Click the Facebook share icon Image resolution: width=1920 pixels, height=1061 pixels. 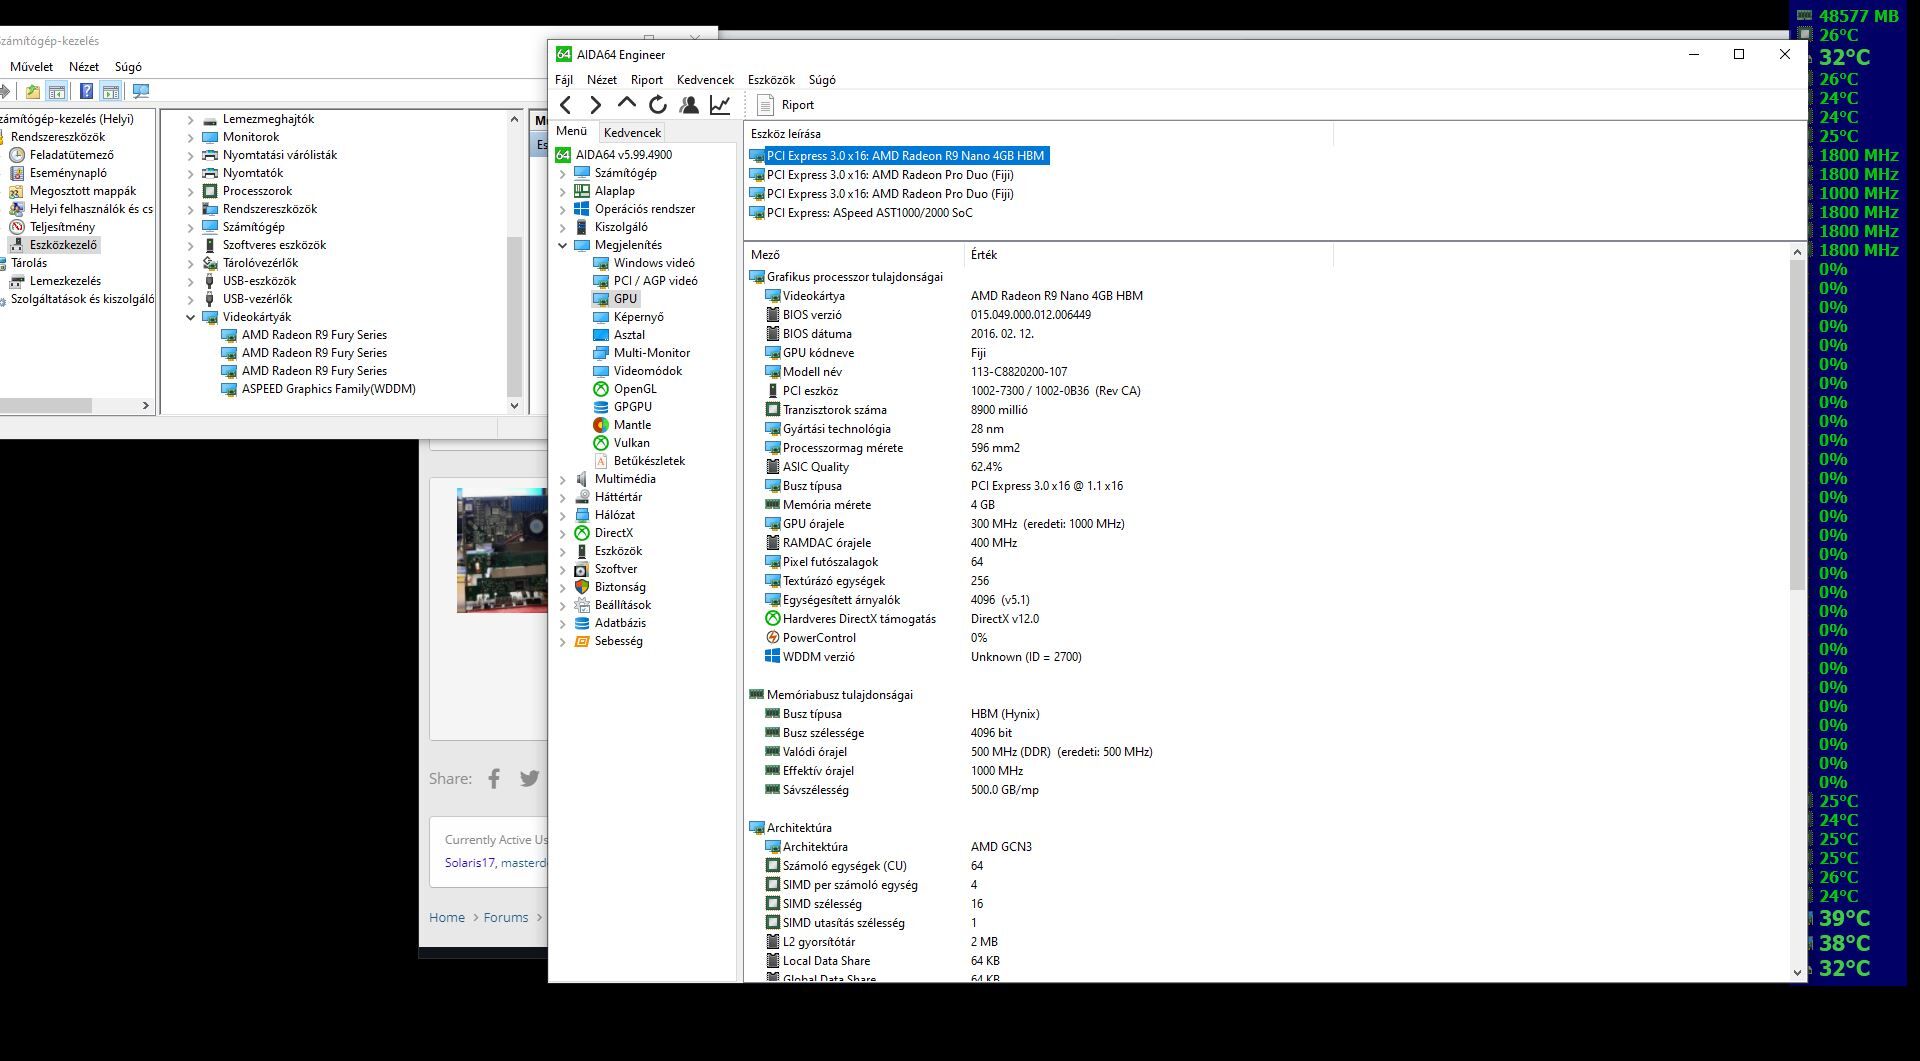pos(494,779)
